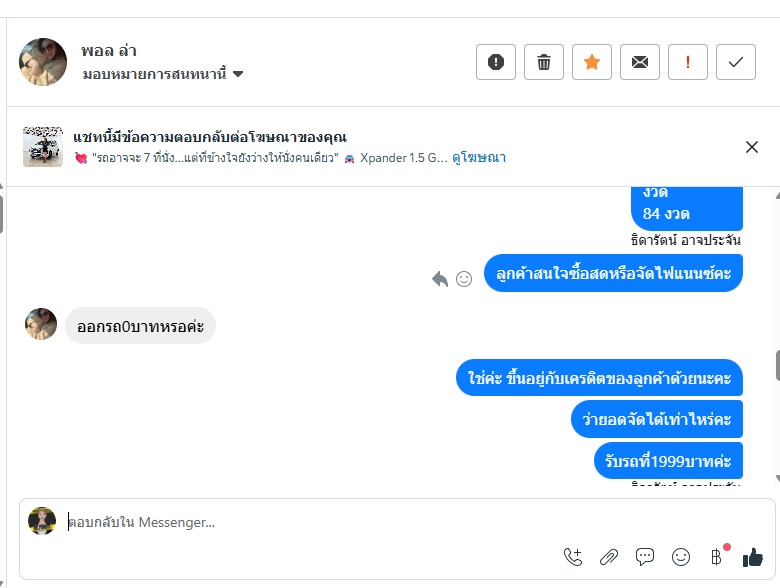
Task: Click the orange star follow-up icon
Action: click(592, 62)
